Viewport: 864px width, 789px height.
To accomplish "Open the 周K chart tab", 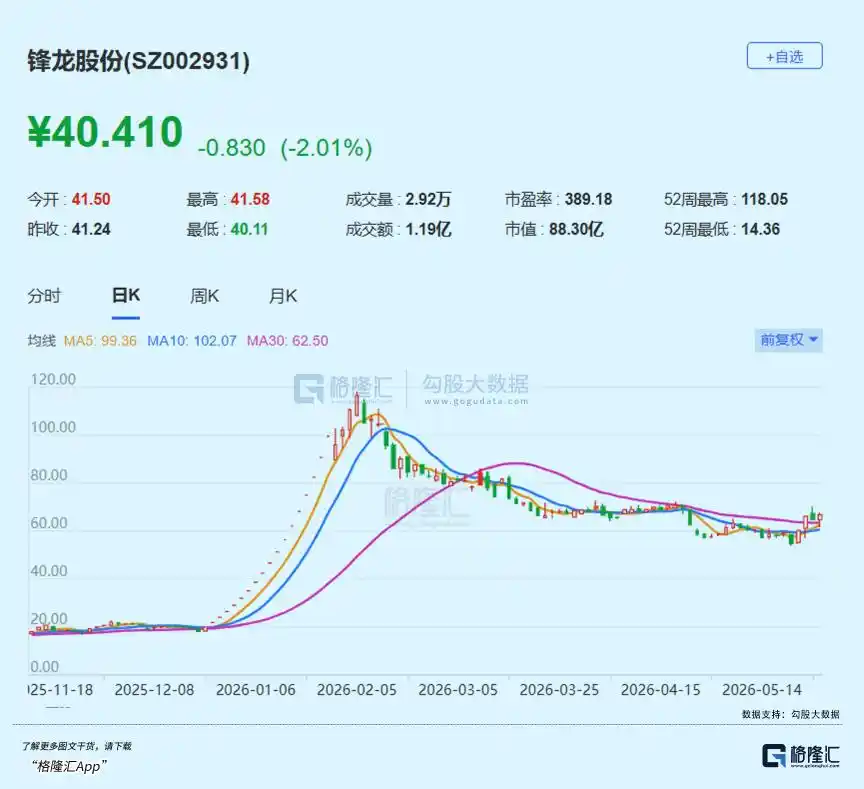I will (x=204, y=296).
